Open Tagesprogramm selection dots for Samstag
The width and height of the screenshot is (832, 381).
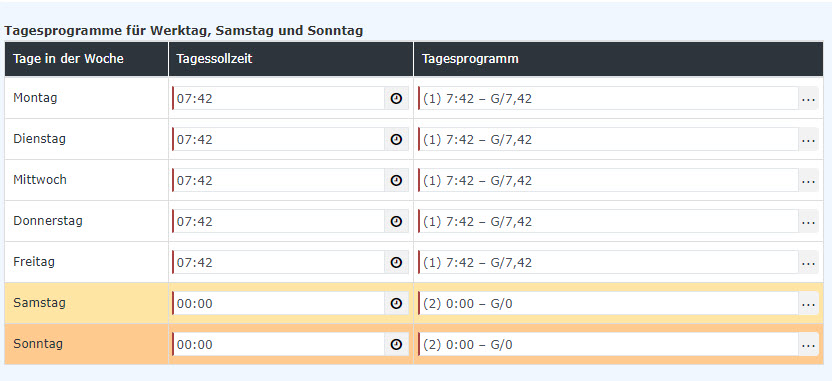[x=808, y=303]
